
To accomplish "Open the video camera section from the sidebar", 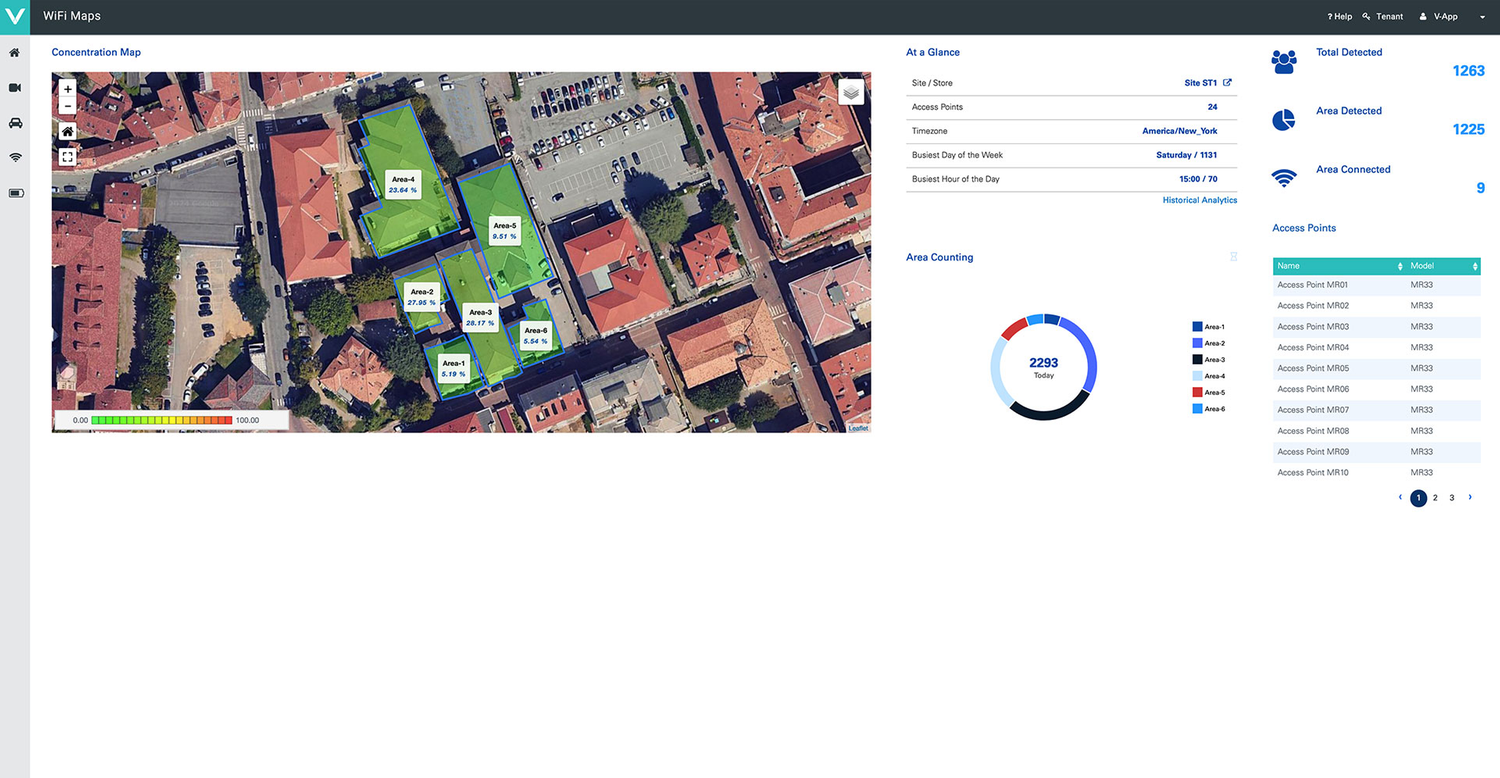I will coord(15,88).
